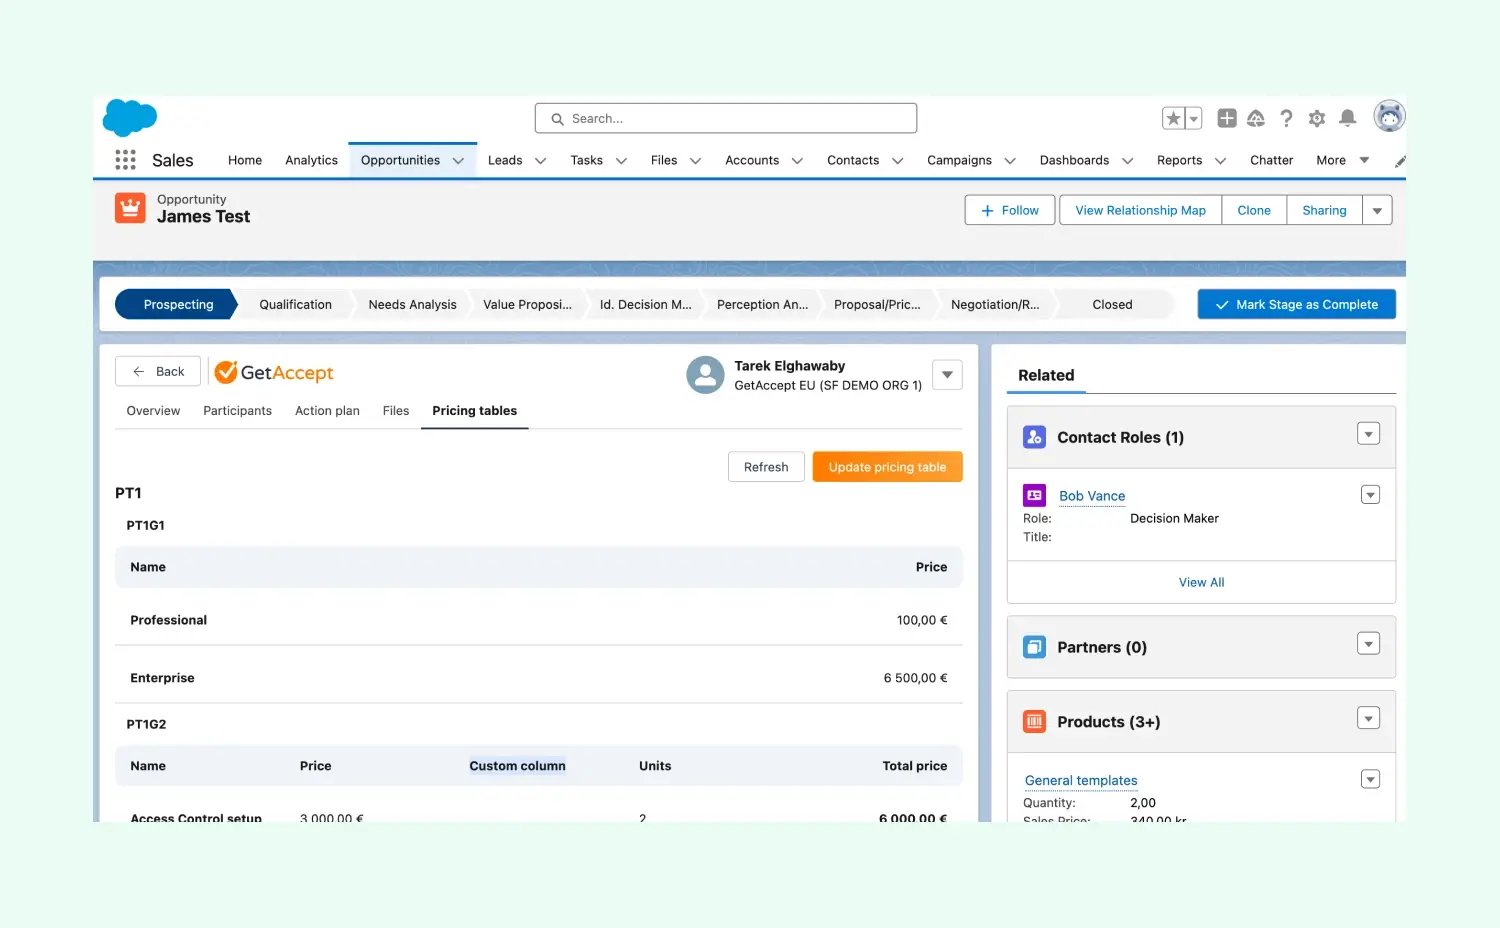This screenshot has height=928, width=1500.
Task: Open the Notifications bell icon
Action: click(1347, 118)
